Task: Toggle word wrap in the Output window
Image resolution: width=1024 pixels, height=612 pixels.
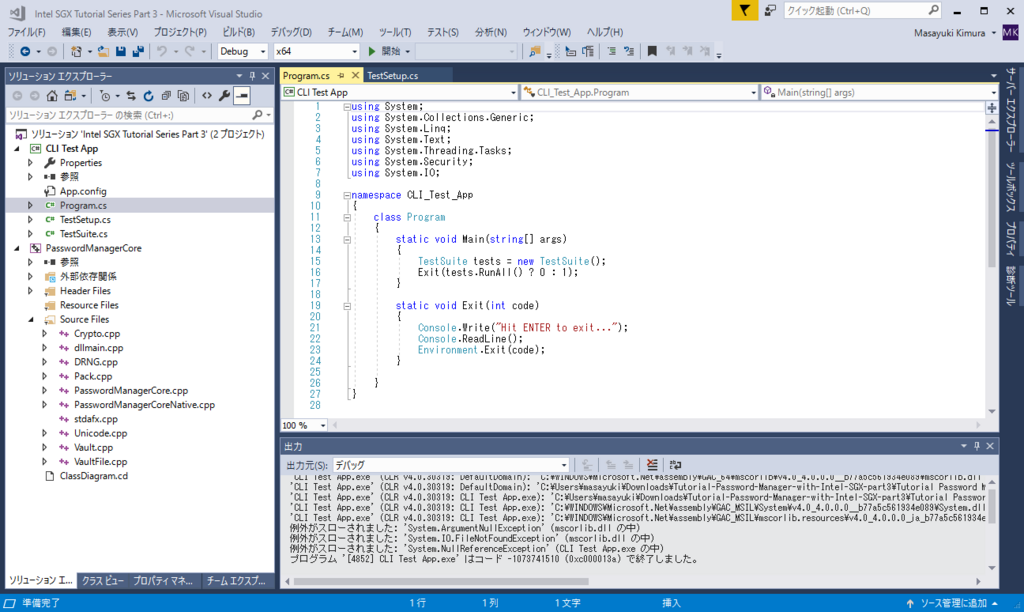Action: pos(675,465)
